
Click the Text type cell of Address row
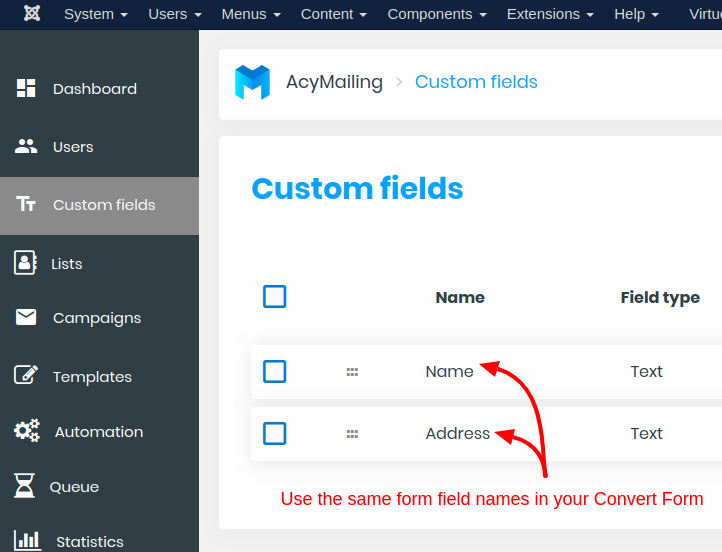pyautogui.click(x=646, y=434)
